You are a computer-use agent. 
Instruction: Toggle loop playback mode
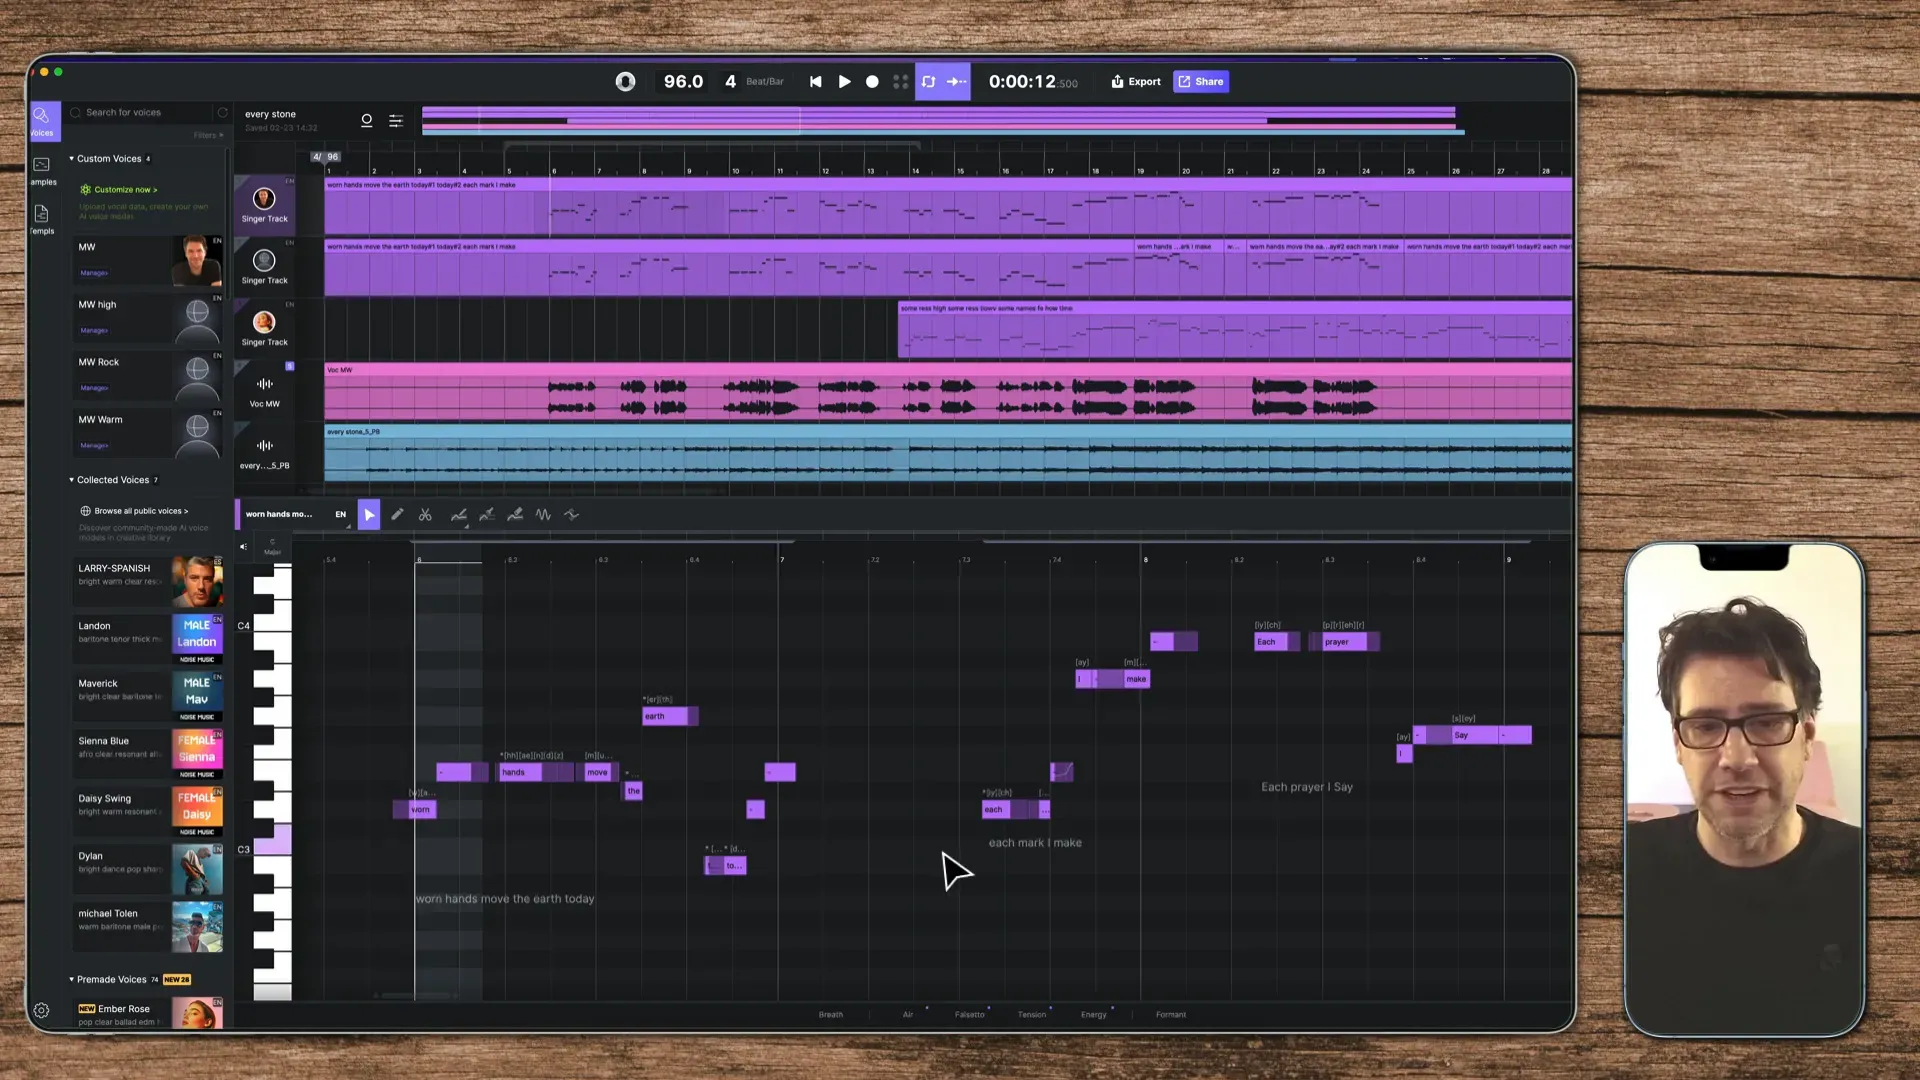point(928,82)
